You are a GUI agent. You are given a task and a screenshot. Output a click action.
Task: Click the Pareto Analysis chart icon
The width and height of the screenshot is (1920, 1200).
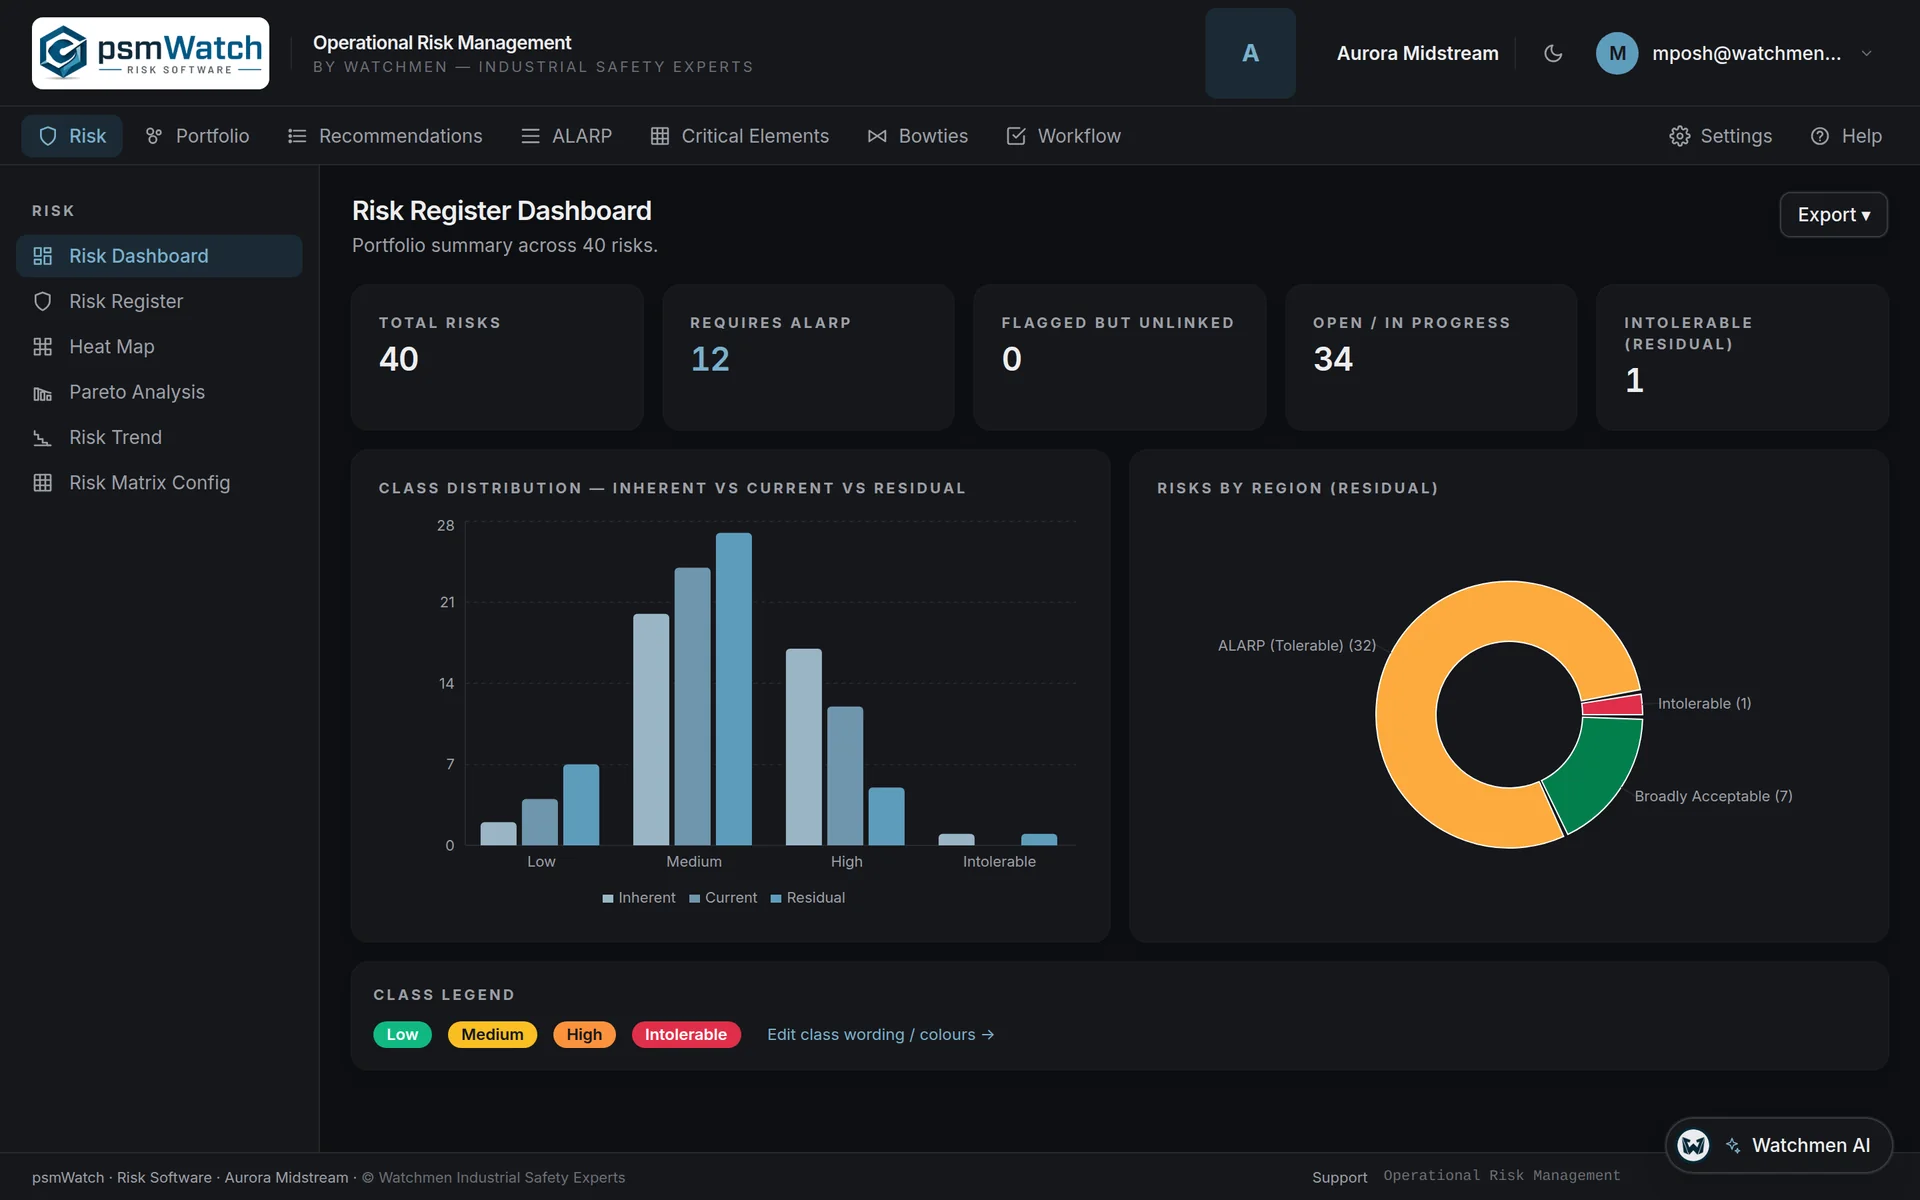pyautogui.click(x=42, y=393)
